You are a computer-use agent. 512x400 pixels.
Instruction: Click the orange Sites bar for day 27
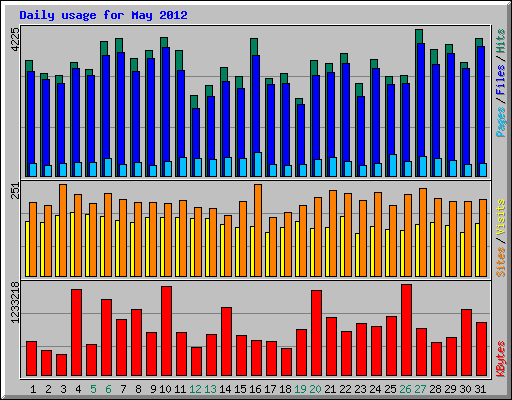click(423, 232)
